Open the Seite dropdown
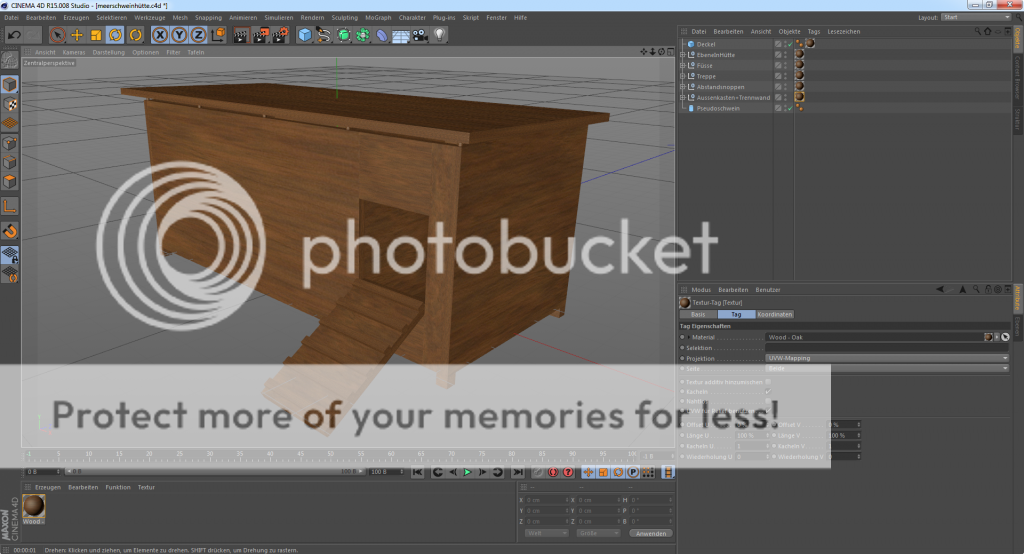 (x=887, y=368)
